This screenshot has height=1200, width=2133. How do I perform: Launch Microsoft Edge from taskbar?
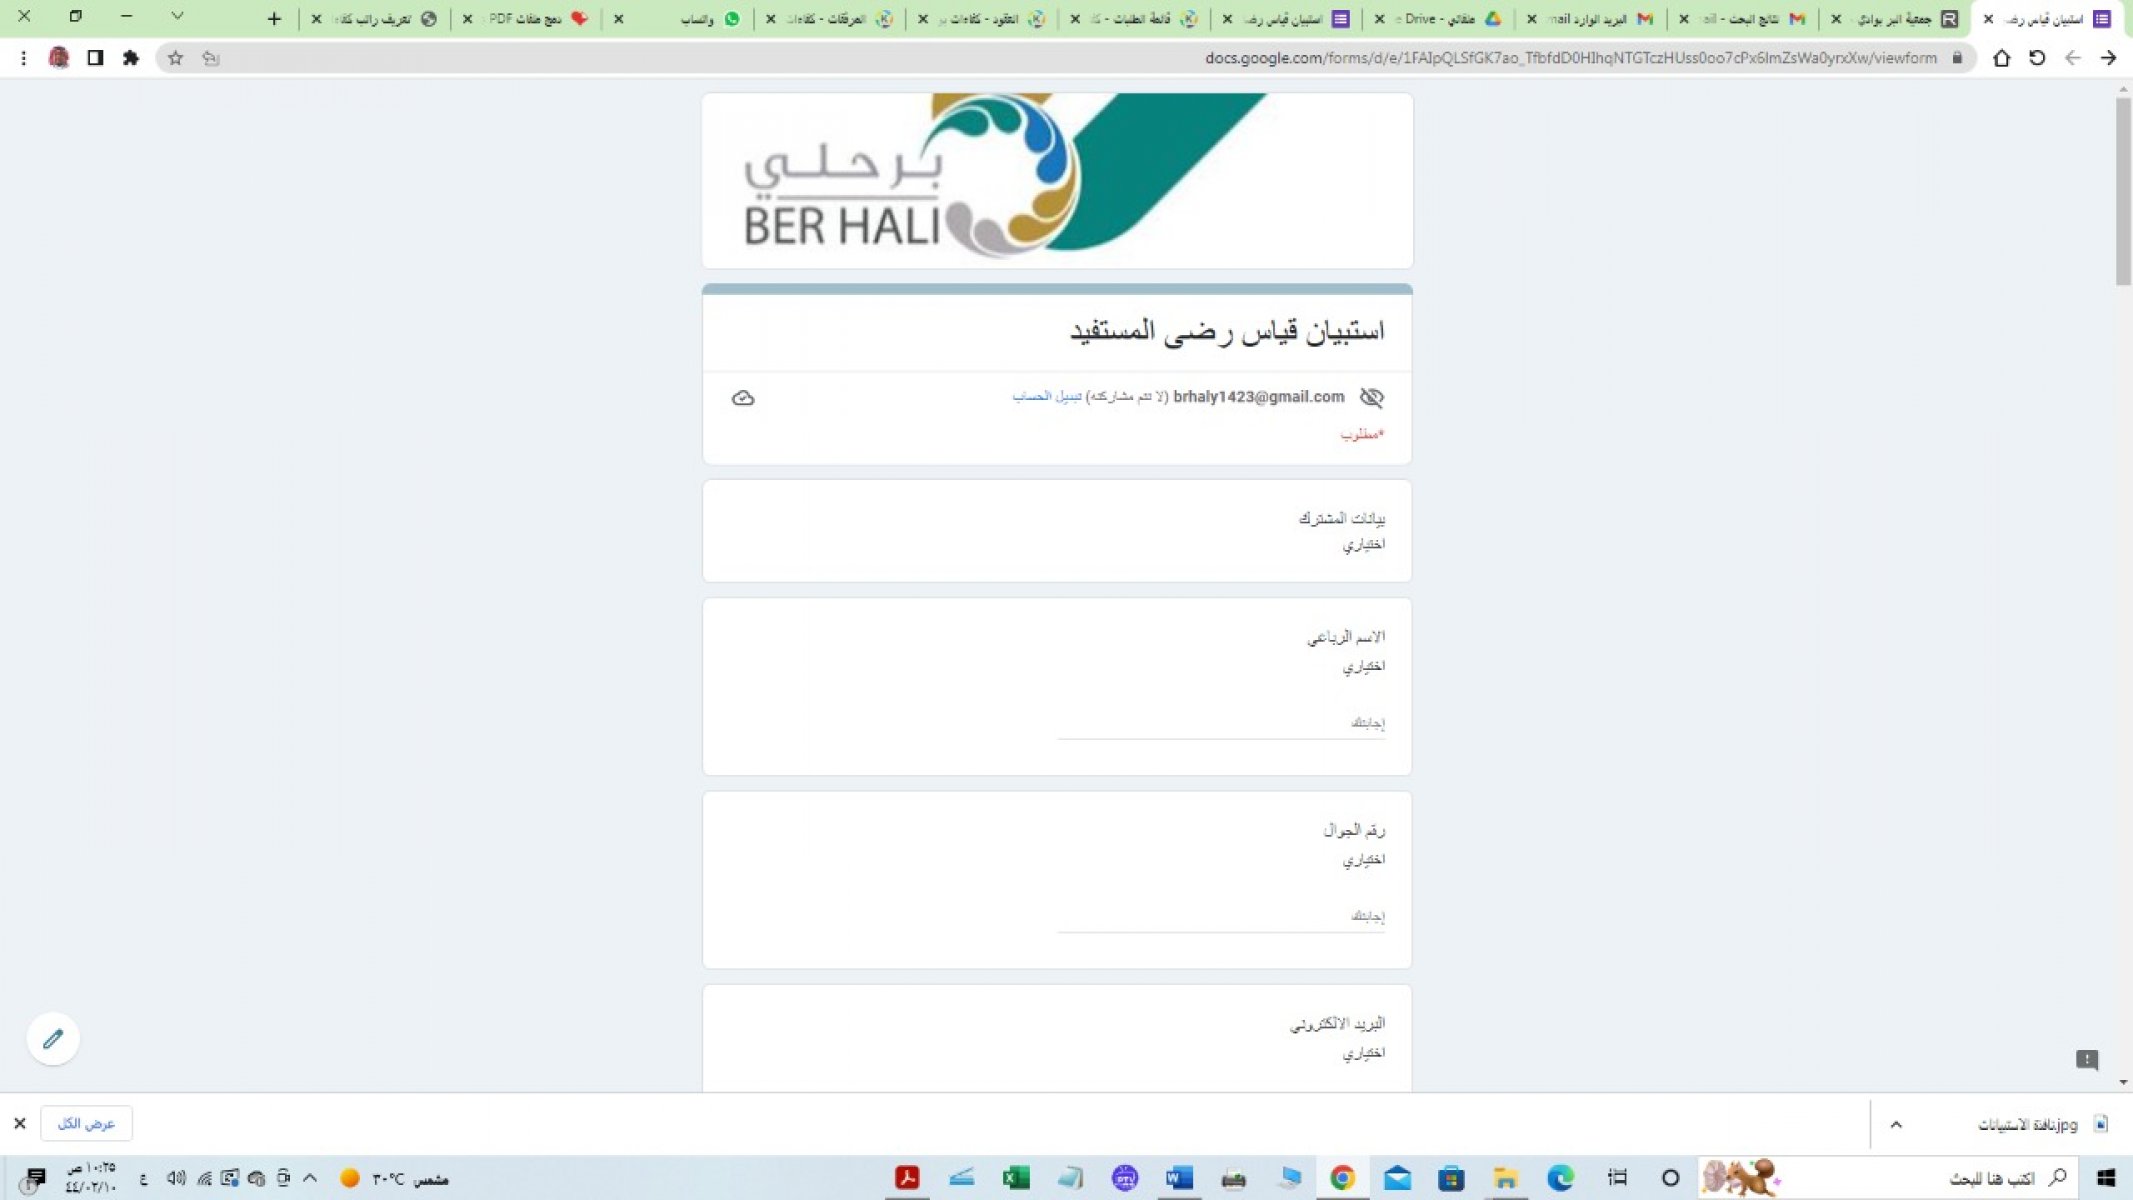click(1561, 1178)
